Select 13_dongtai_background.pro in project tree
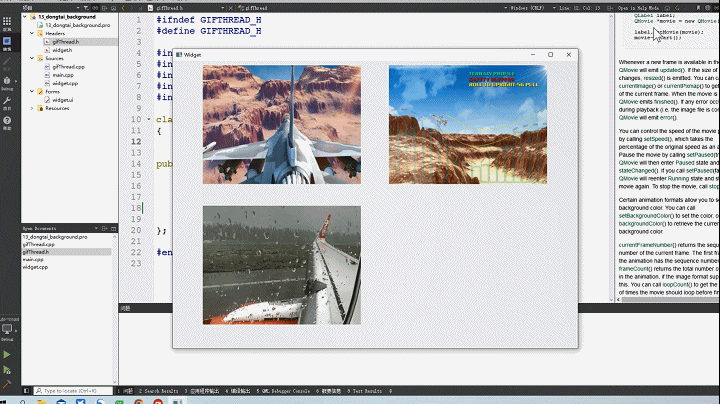Screen dimensions: 720x404 click(78, 25)
